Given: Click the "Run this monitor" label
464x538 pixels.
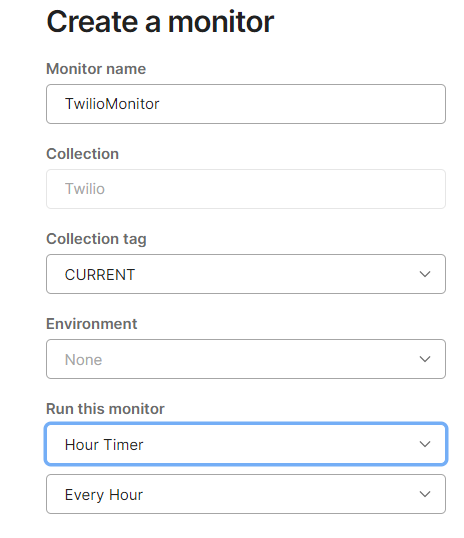Looking at the screenshot, I should (105, 409).
